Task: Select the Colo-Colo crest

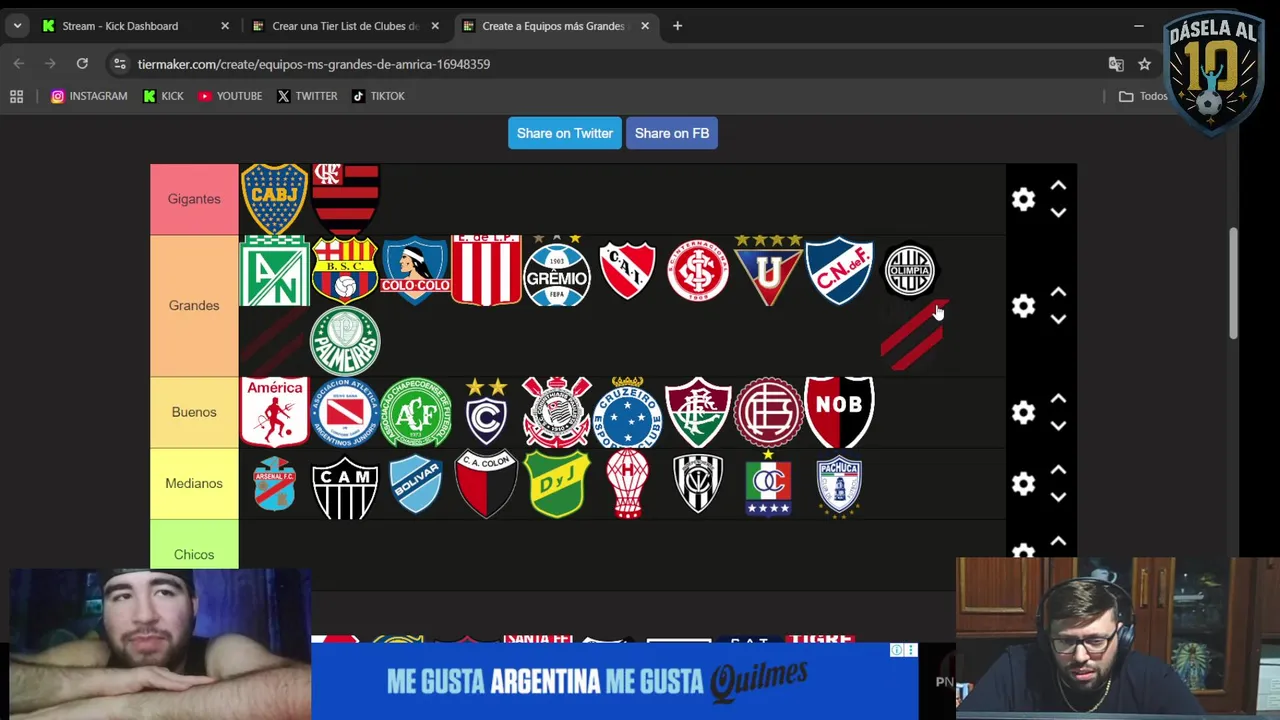Action: point(415,270)
